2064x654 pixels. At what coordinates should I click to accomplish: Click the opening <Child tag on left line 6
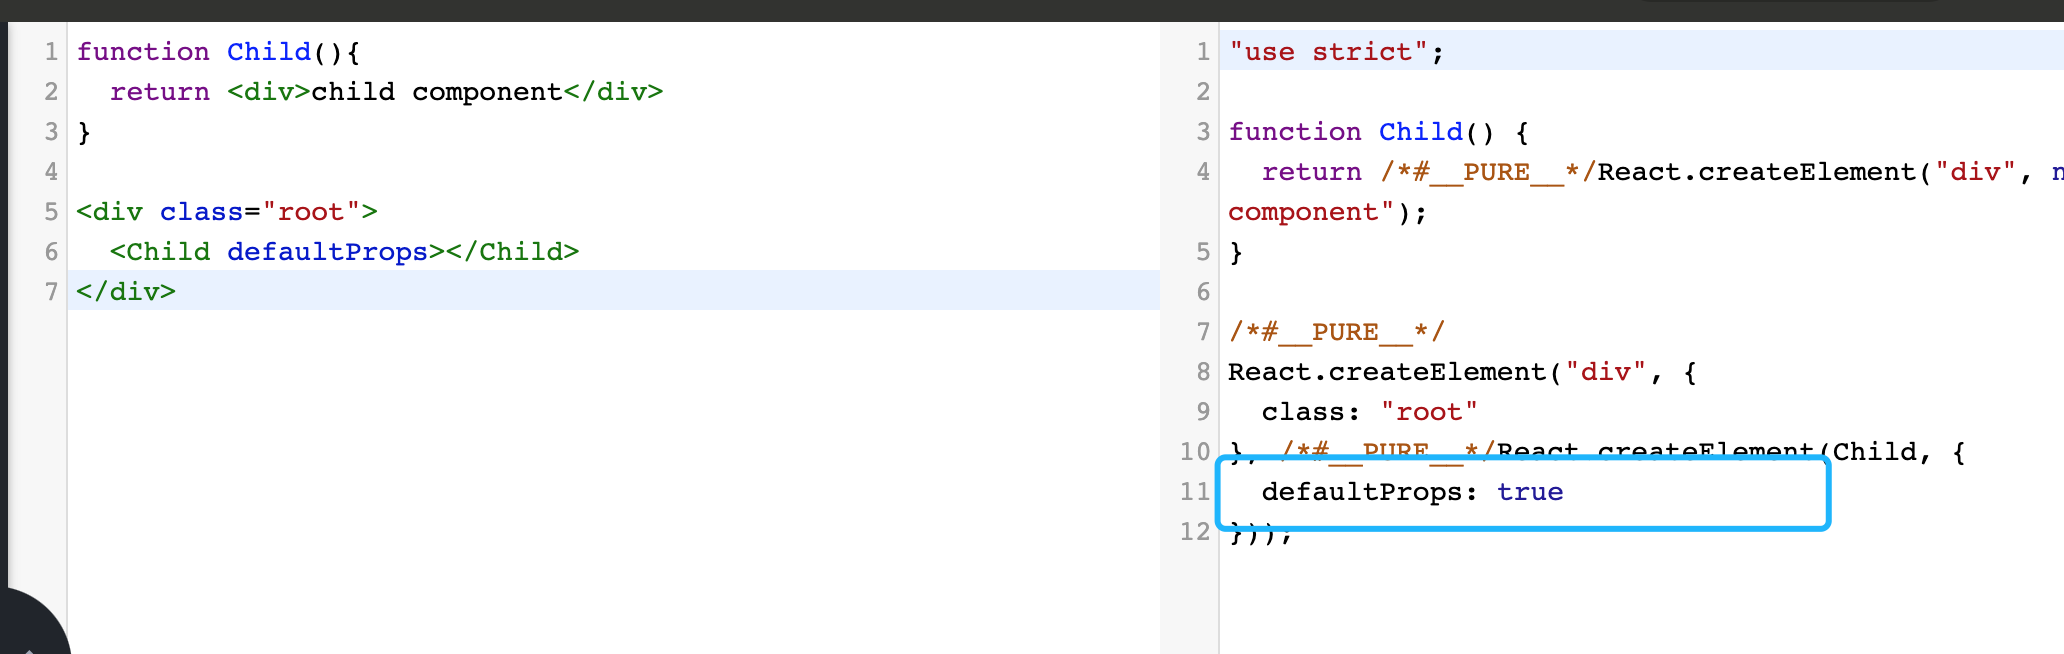coord(160,252)
